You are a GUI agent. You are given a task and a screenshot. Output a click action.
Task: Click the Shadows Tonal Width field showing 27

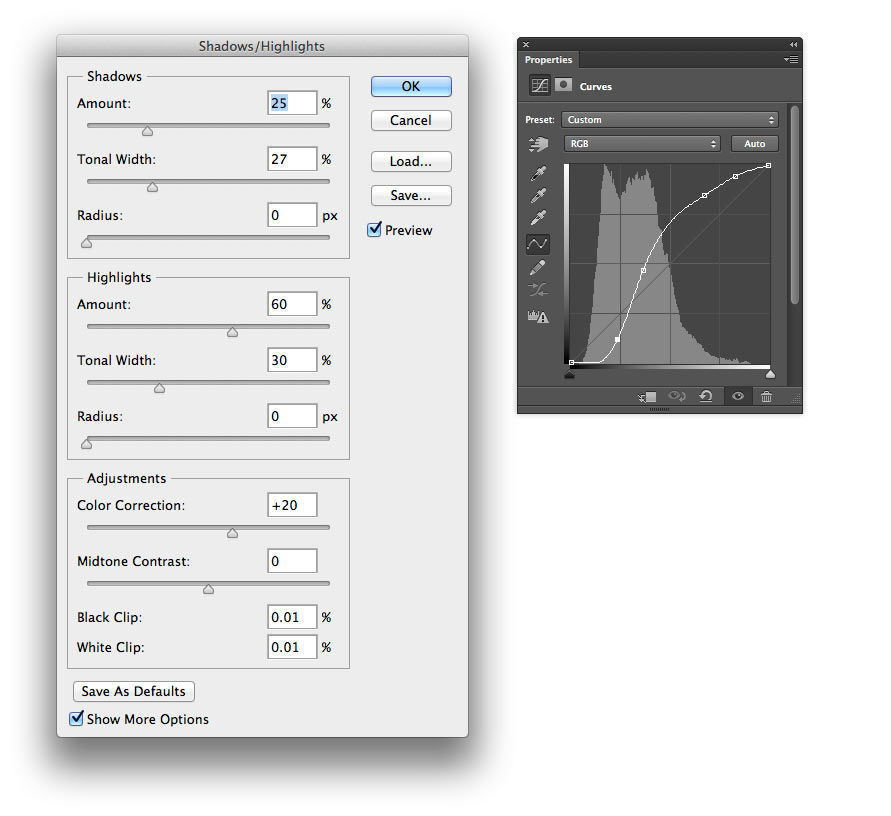pyautogui.click(x=292, y=159)
